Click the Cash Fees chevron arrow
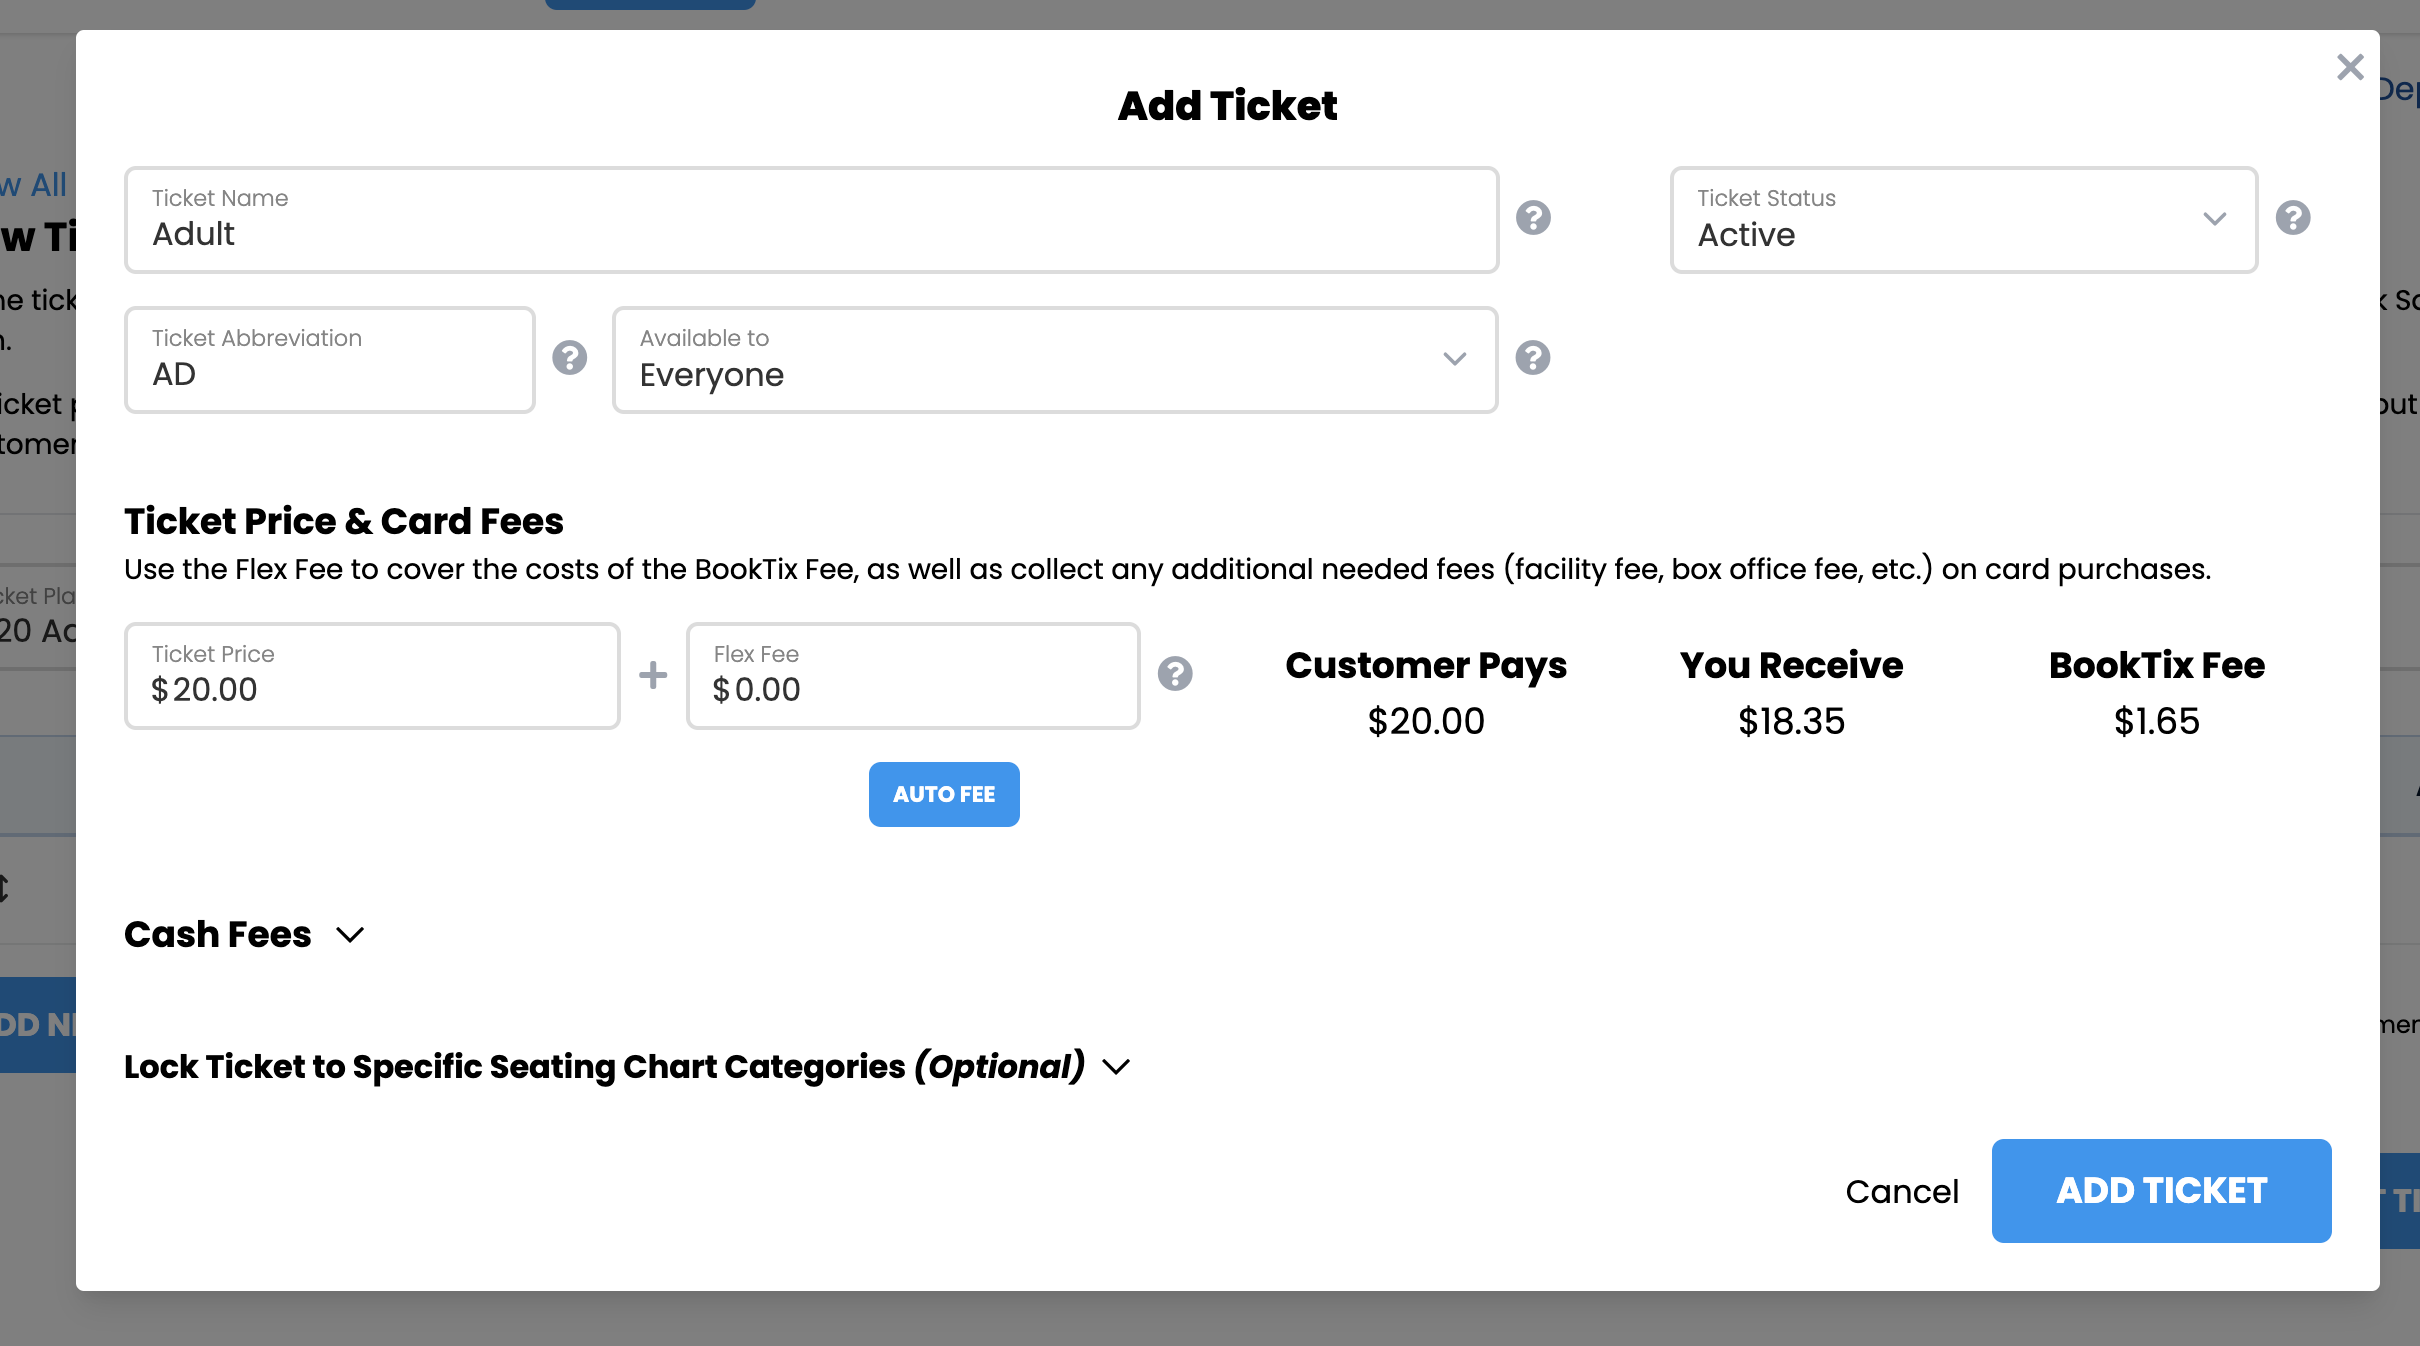Viewport: 2420px width, 1346px height. 350,935
